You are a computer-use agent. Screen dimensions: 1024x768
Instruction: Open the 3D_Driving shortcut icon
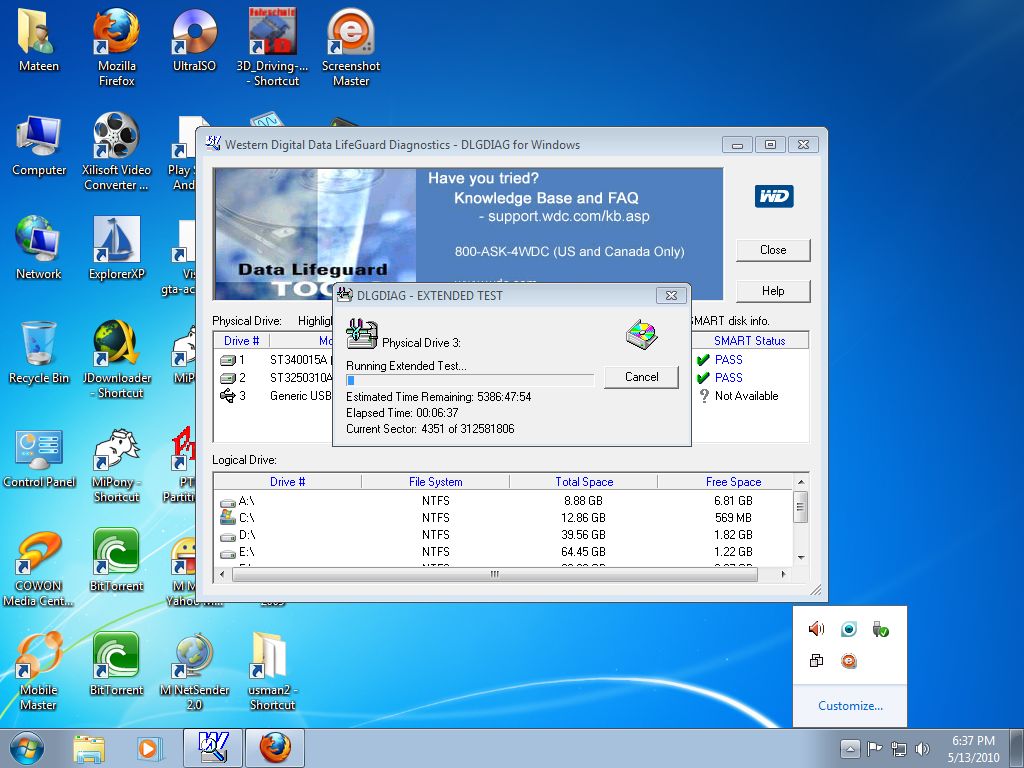pos(272,47)
